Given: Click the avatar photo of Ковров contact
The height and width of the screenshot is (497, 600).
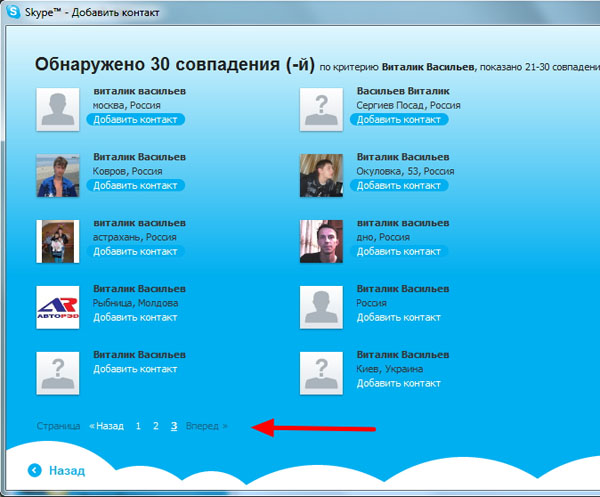Looking at the screenshot, I should pyautogui.click(x=58, y=175).
